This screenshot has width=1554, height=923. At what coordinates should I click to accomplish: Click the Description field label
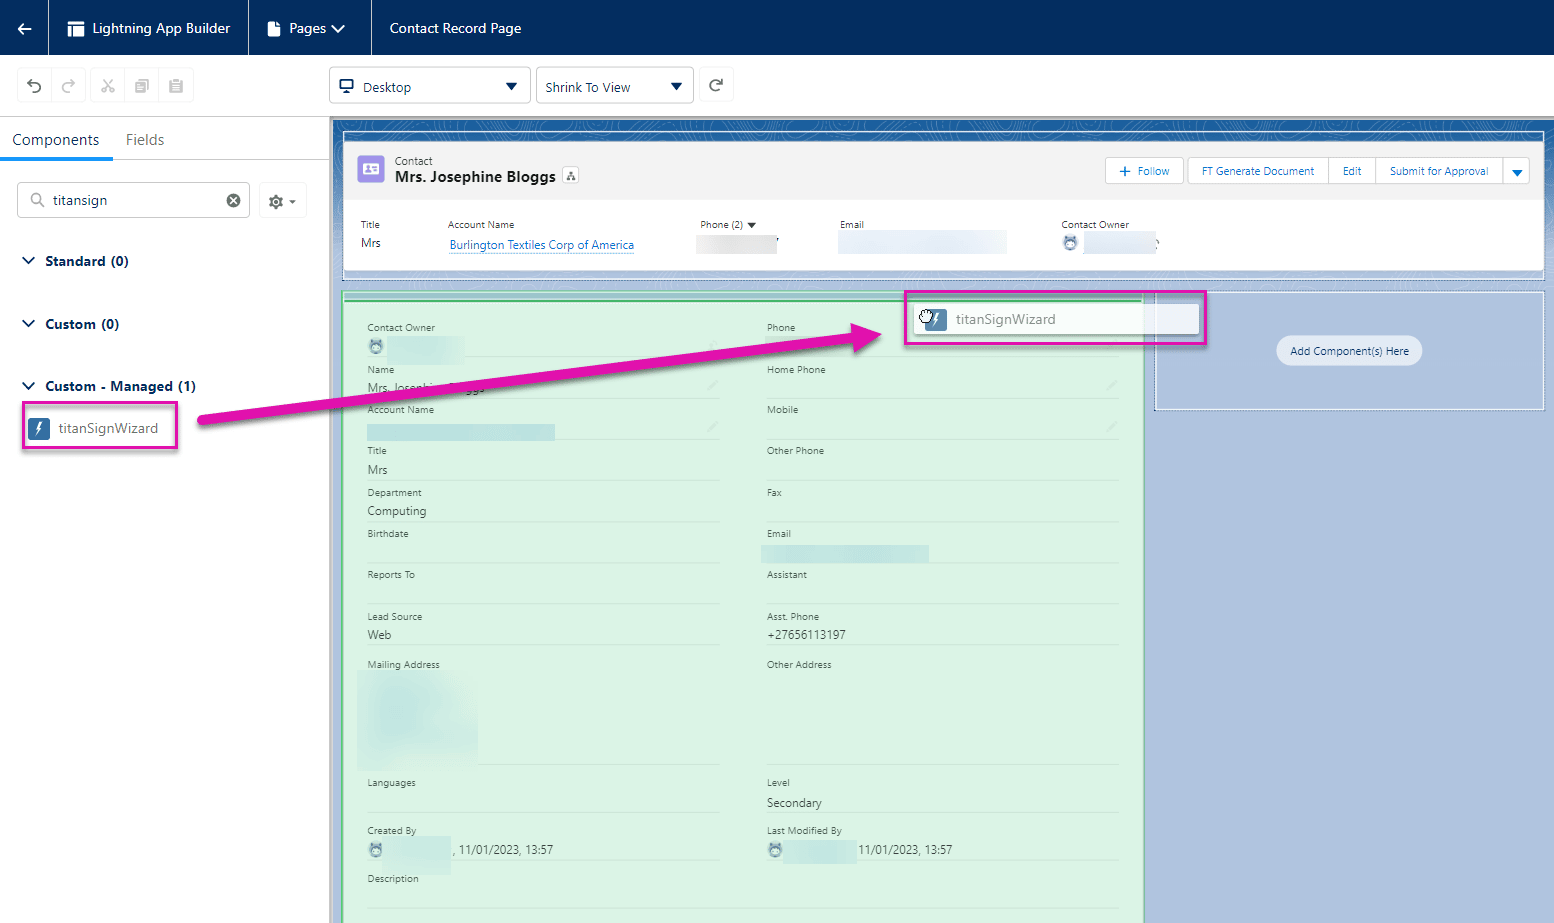pos(393,879)
